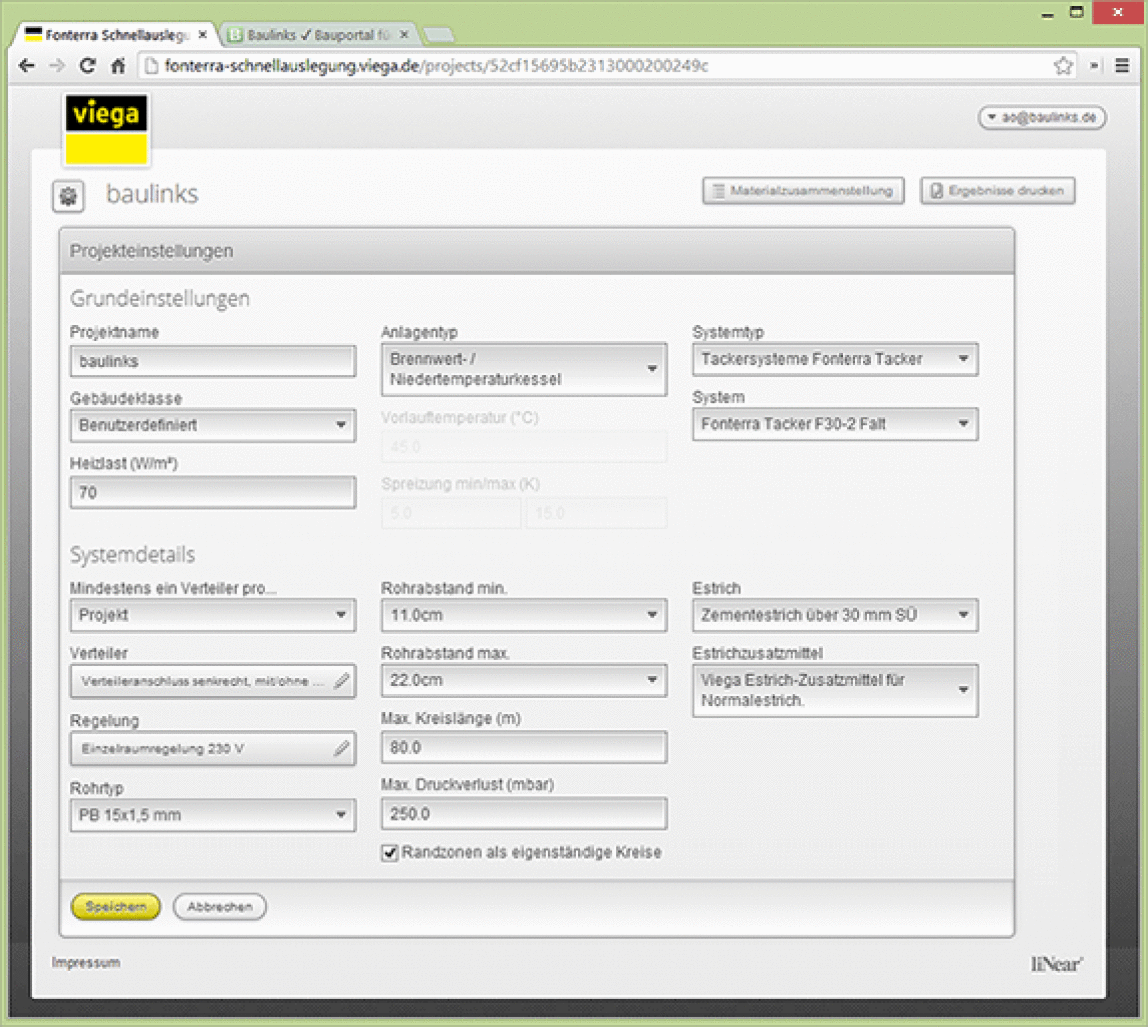Screen dimensions: 1148x1027
Task: Open the Rohrtyp dropdown
Action: click(212, 815)
